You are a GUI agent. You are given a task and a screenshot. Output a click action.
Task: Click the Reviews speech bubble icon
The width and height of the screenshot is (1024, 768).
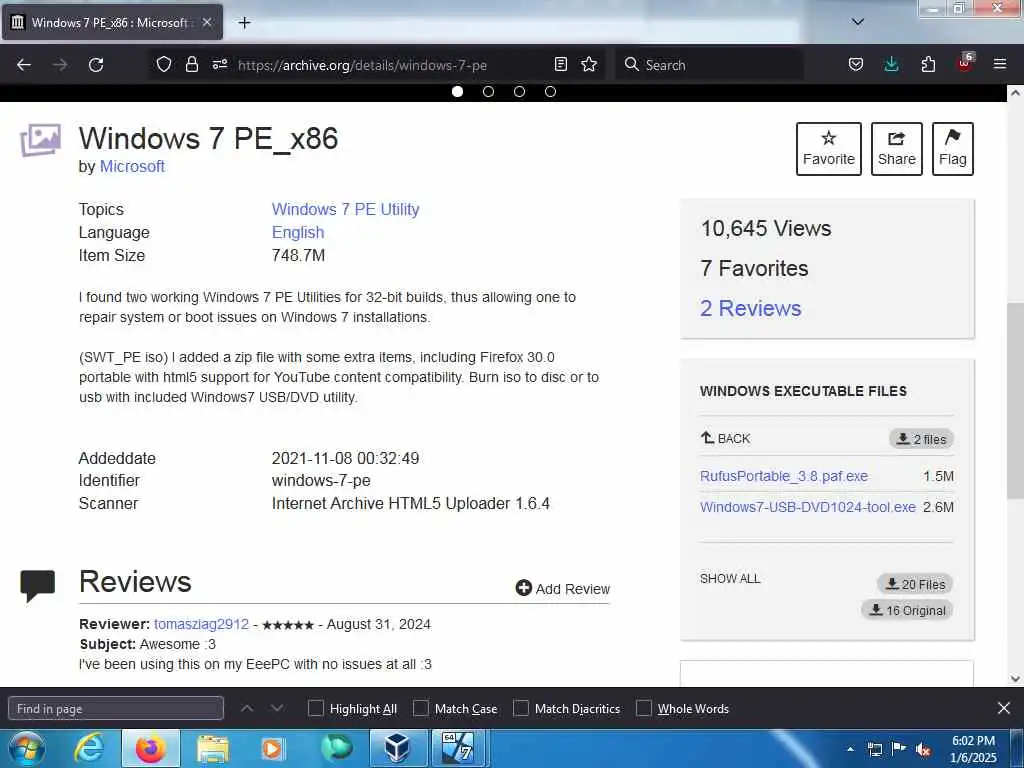point(38,586)
